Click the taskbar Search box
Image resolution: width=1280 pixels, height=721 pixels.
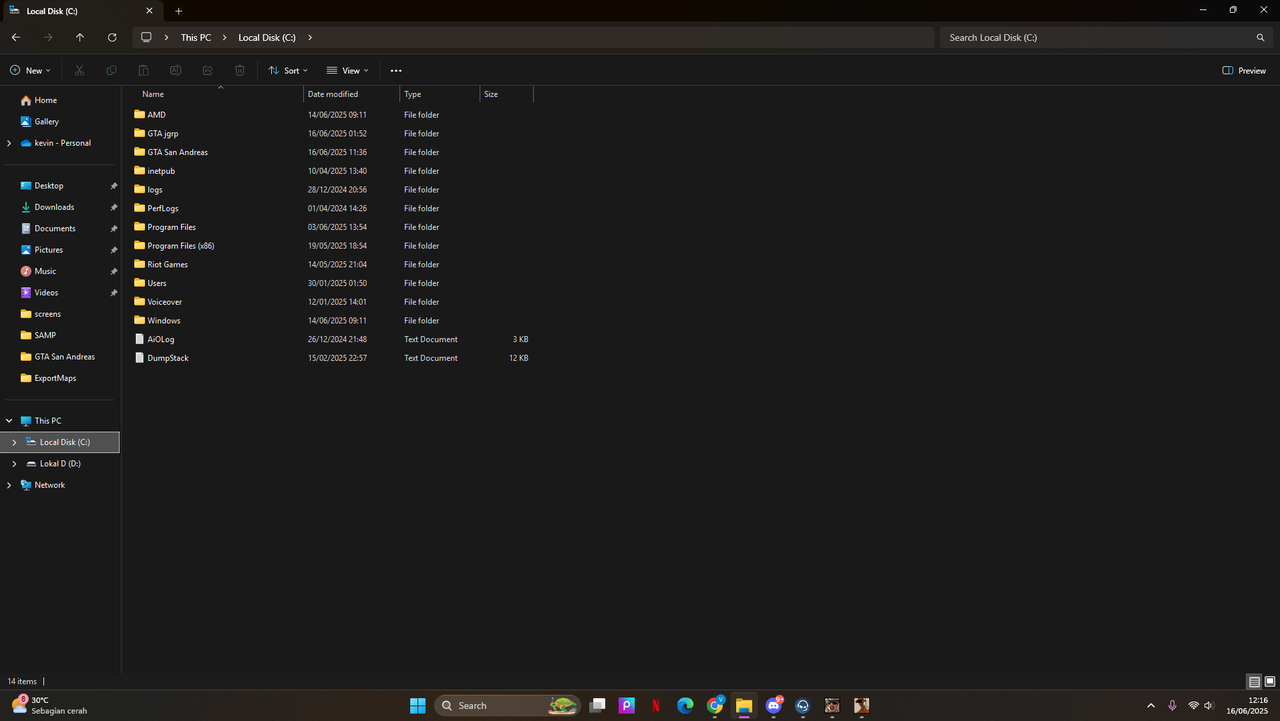[506, 705]
